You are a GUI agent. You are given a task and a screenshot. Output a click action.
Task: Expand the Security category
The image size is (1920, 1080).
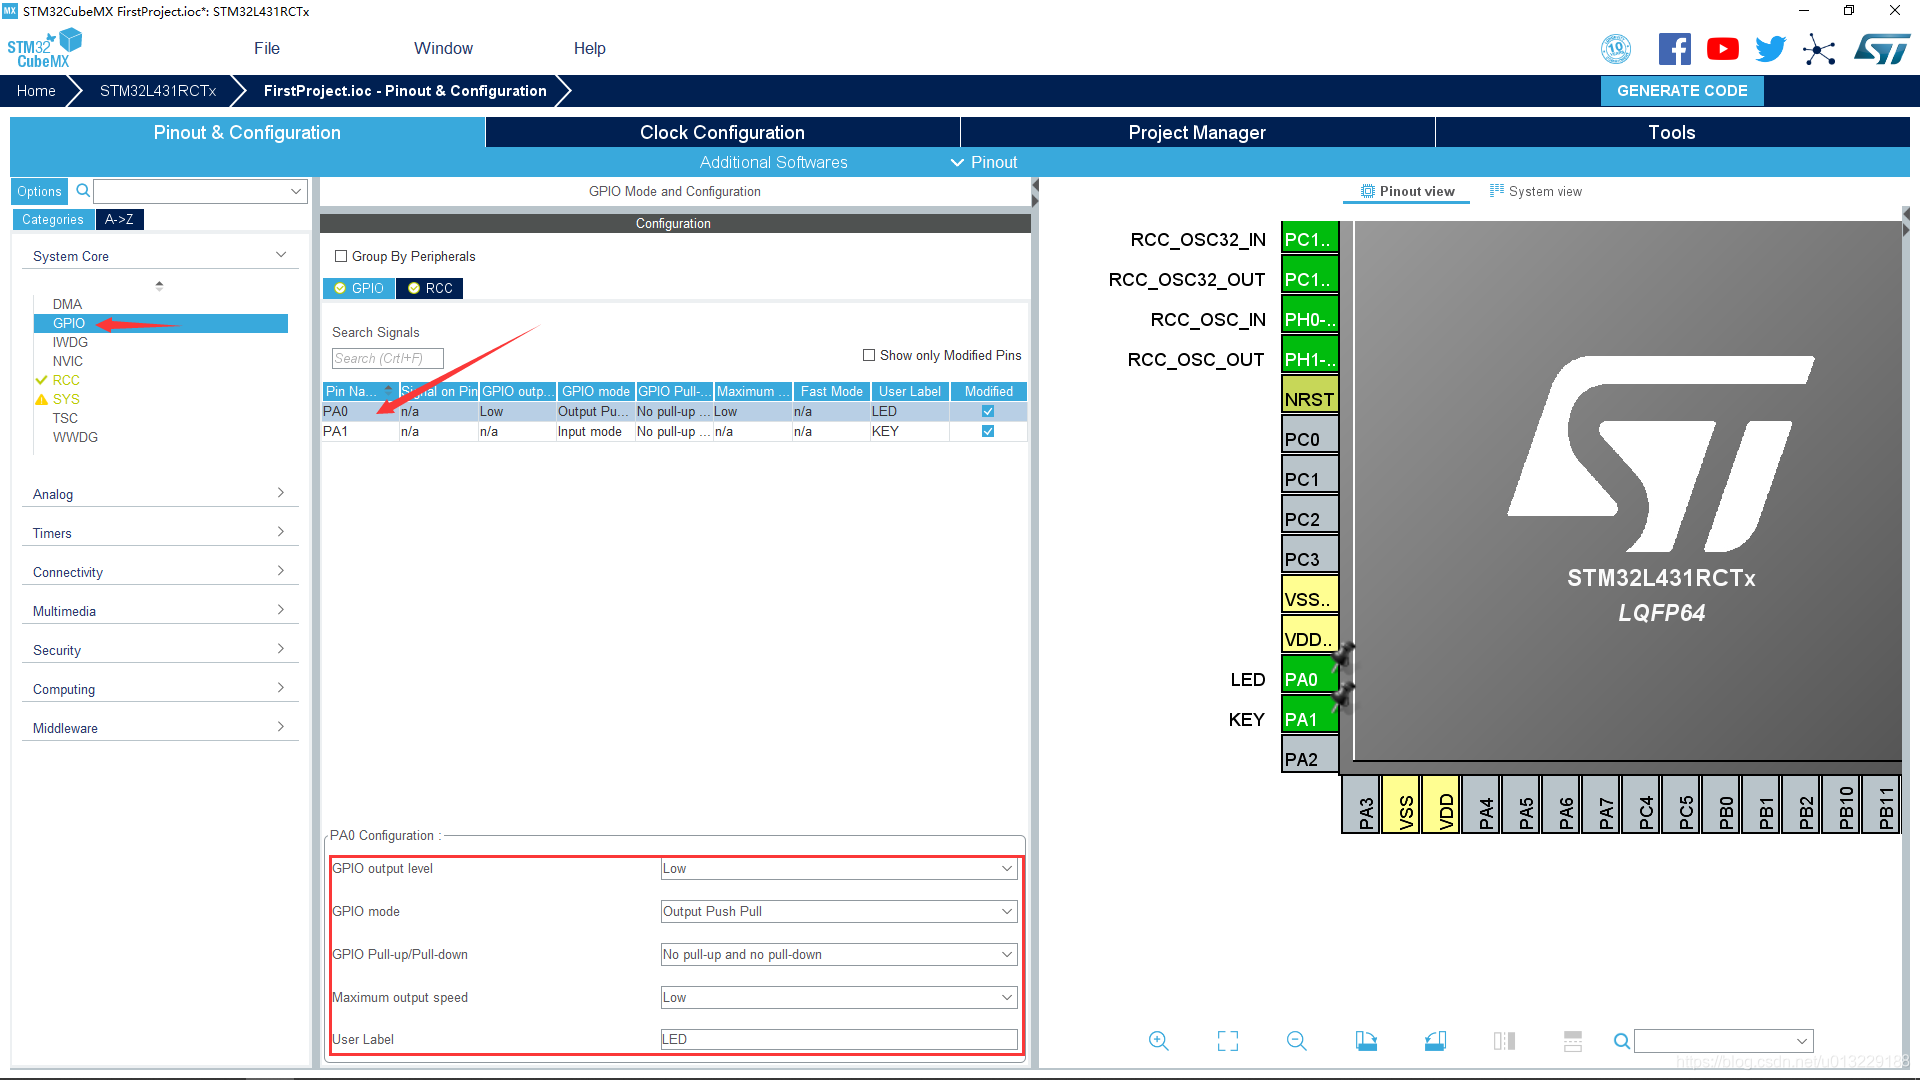tap(159, 650)
